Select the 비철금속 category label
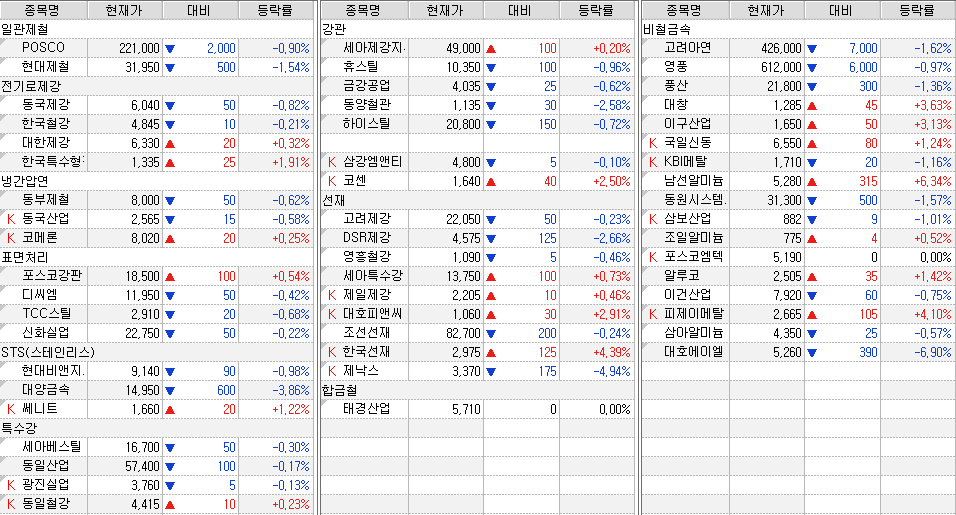956x515 pixels. click(x=667, y=29)
